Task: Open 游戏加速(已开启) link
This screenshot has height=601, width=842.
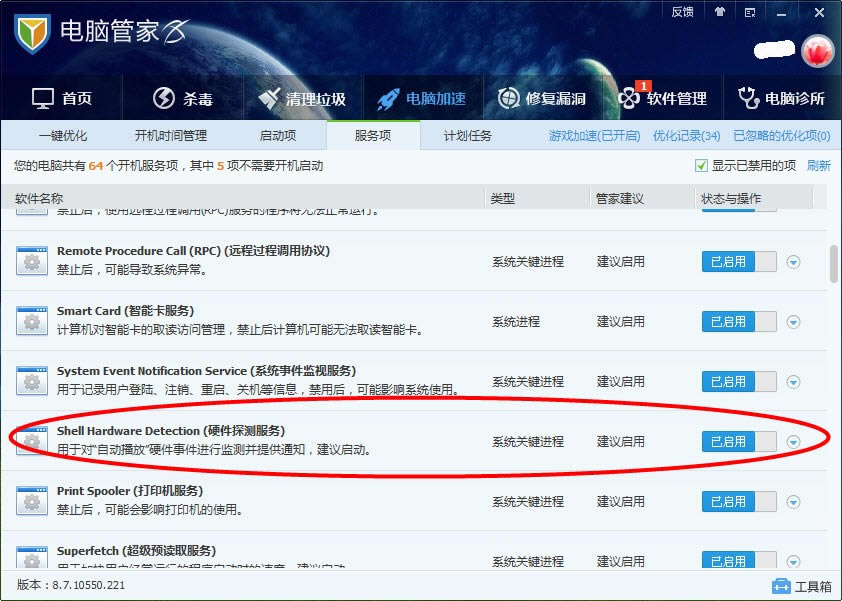Action: point(594,136)
